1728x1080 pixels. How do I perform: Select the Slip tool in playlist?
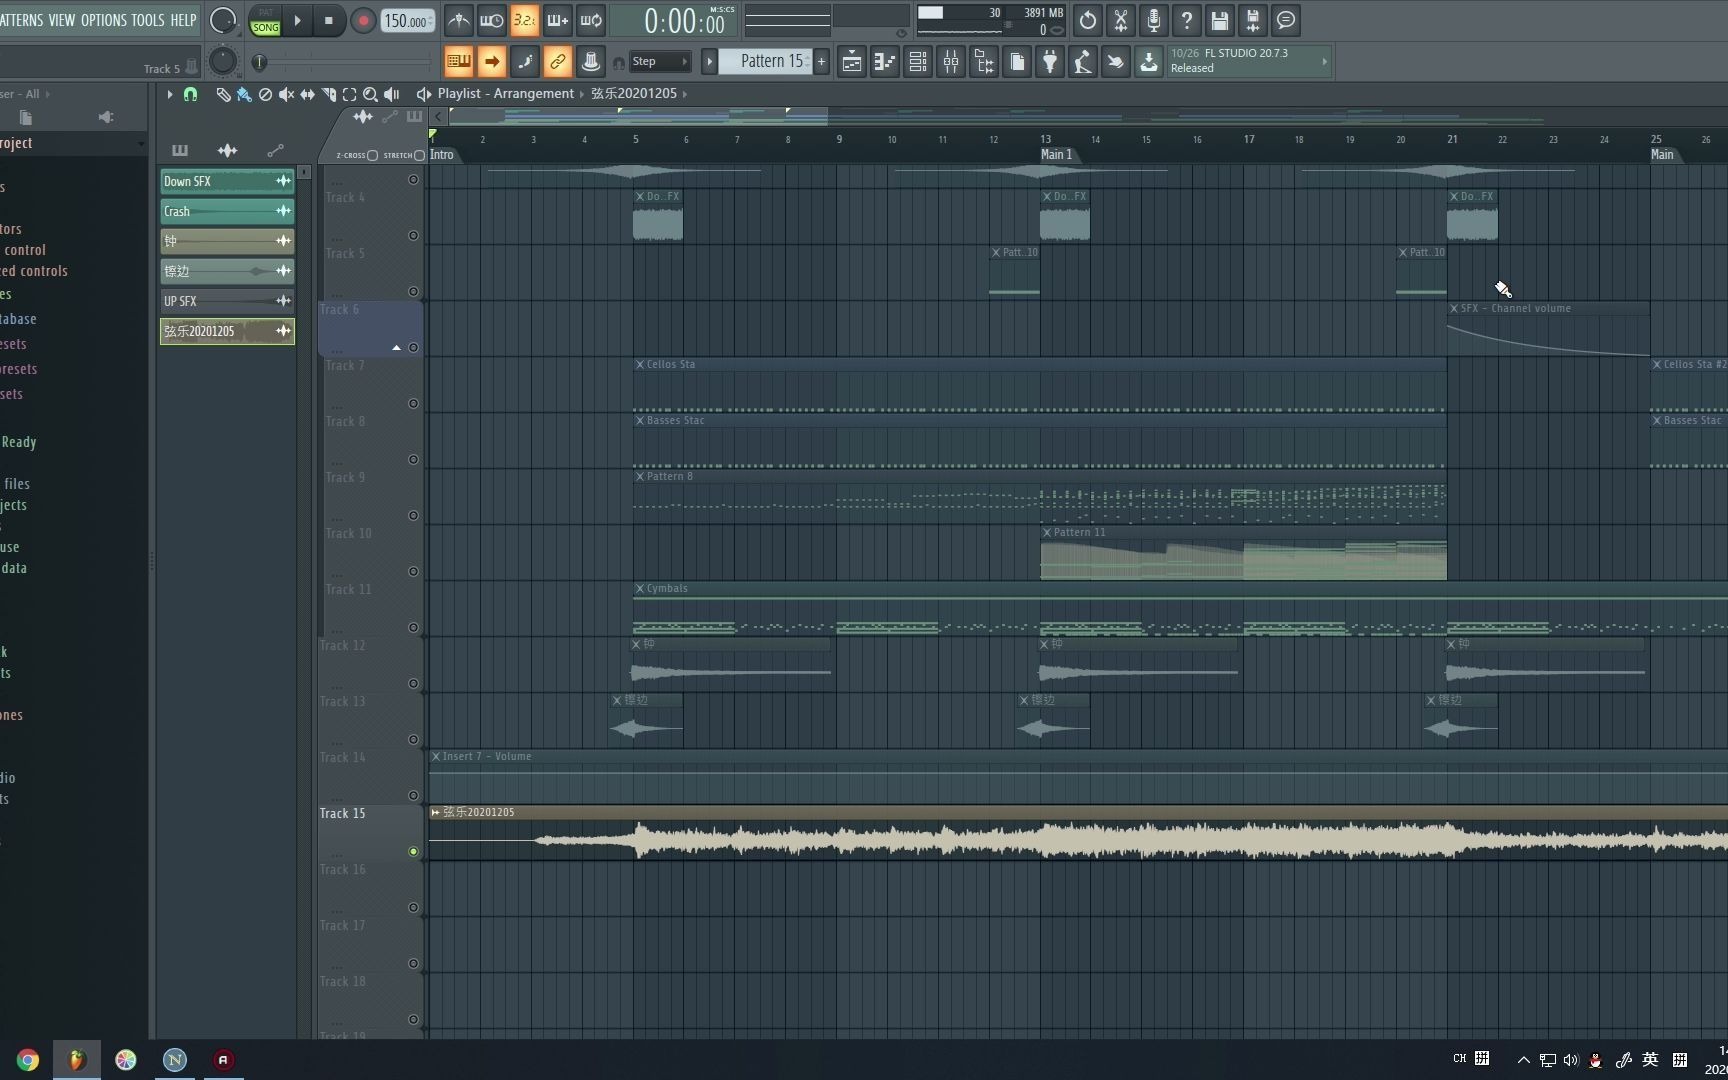coord(307,94)
